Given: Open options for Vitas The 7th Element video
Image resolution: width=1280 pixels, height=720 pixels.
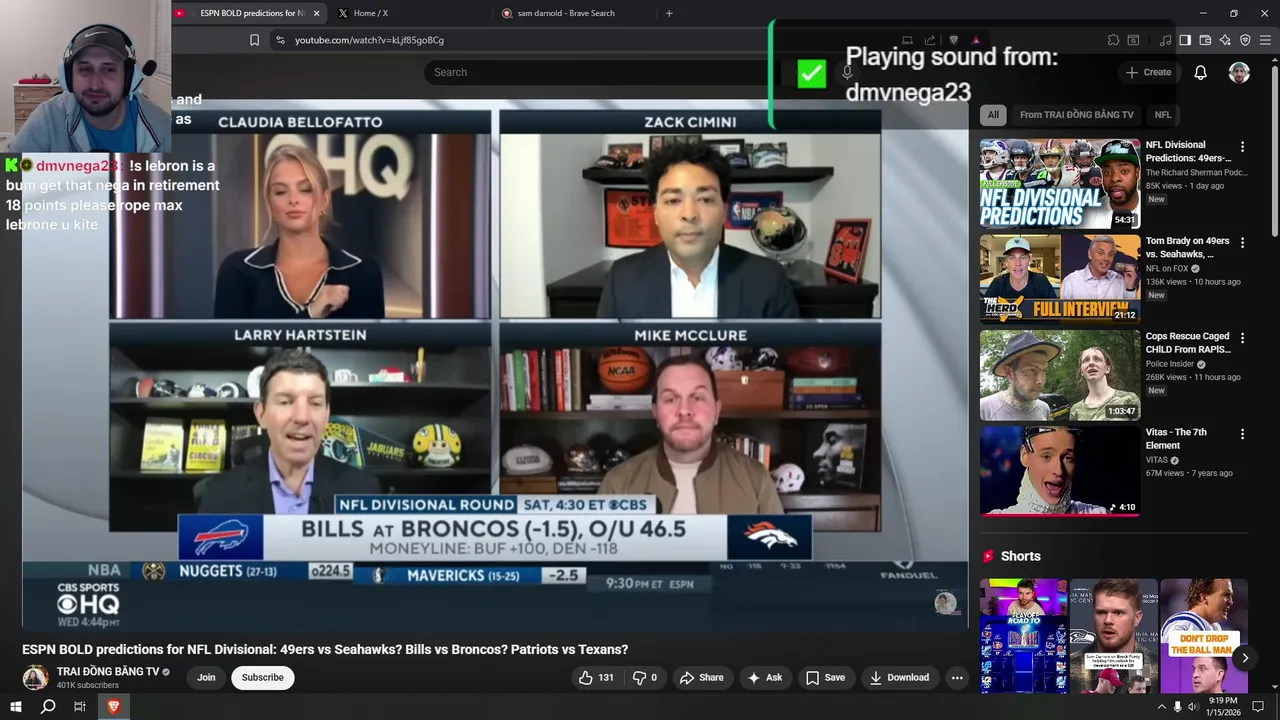Looking at the screenshot, I should click(1242, 434).
